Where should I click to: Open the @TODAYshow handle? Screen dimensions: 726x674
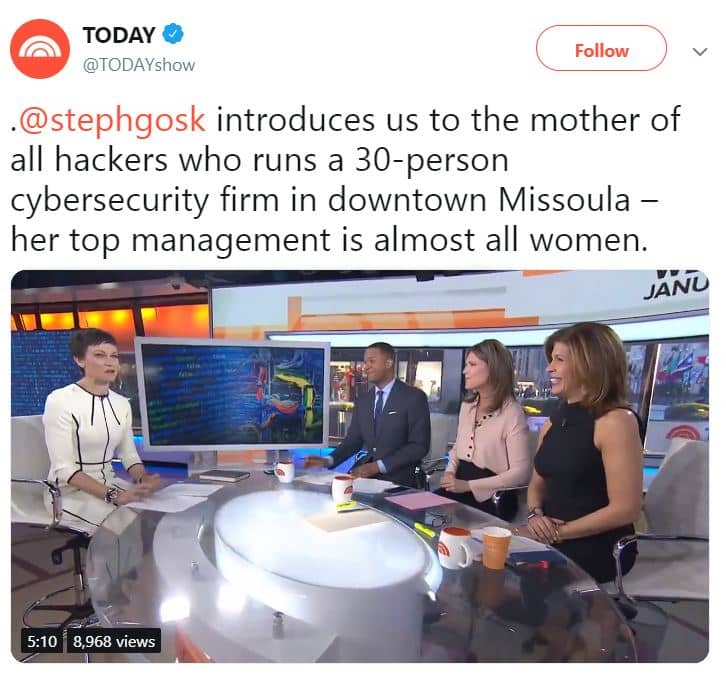pyautogui.click(x=139, y=65)
